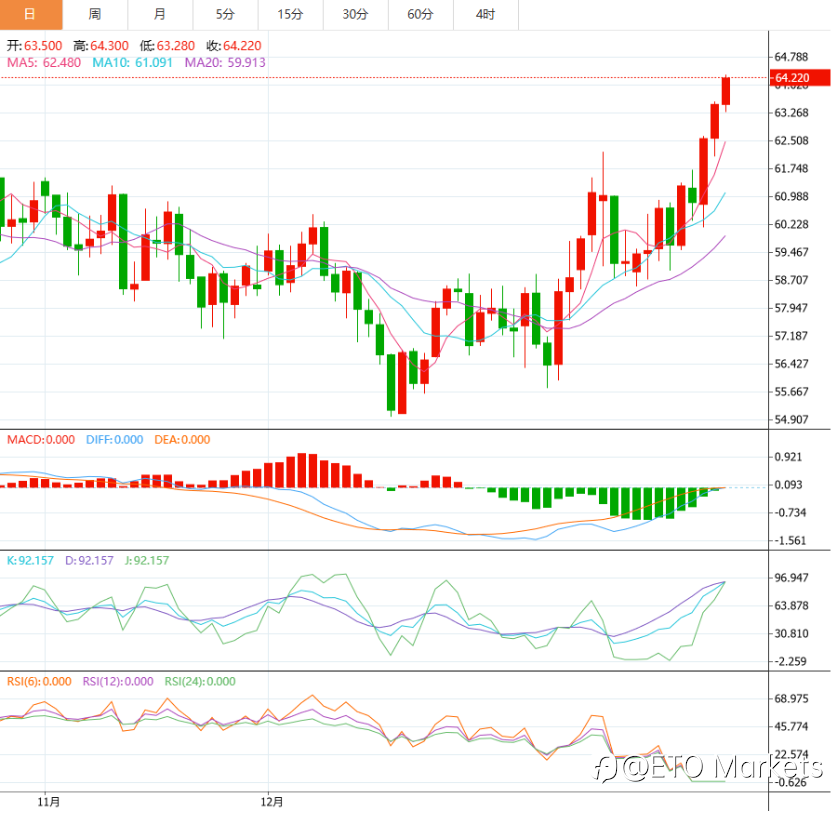
Task: Click the MA10: 61.091 indicator label
Action: [132, 63]
